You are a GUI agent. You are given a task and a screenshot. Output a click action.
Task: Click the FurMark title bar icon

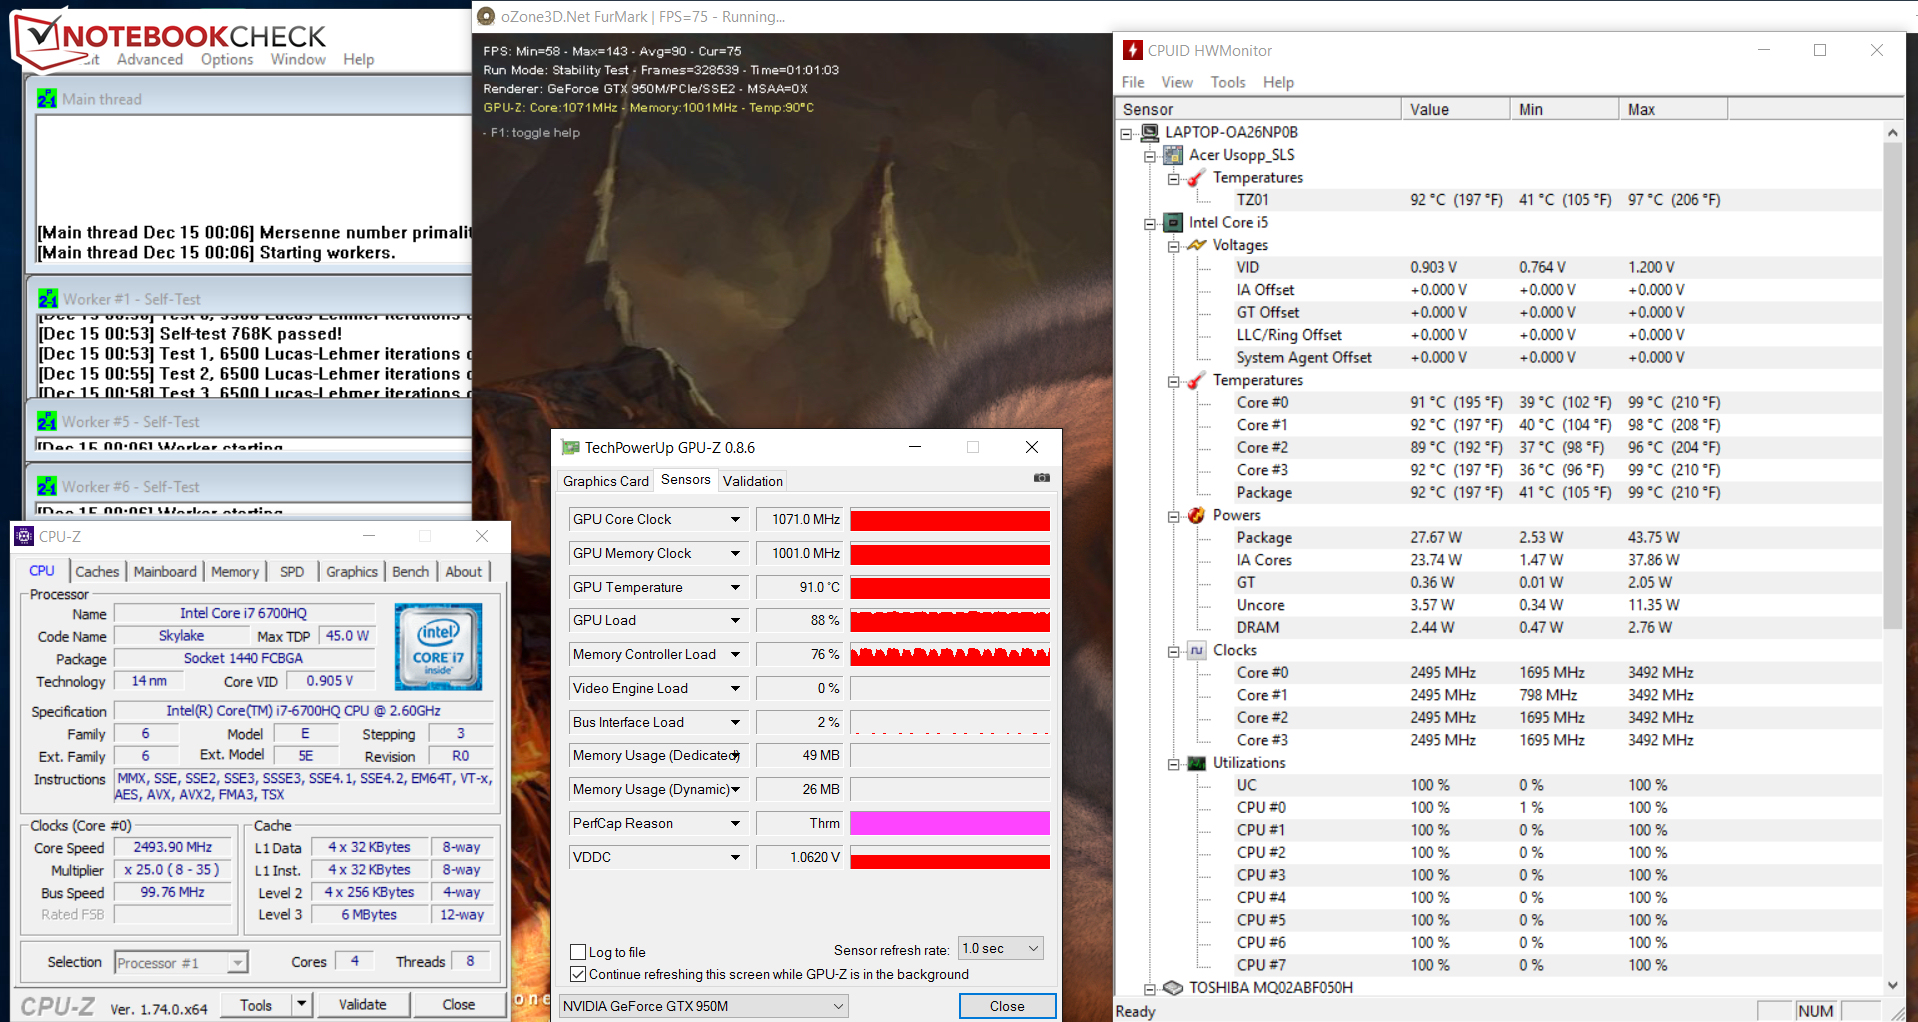pyautogui.click(x=486, y=16)
